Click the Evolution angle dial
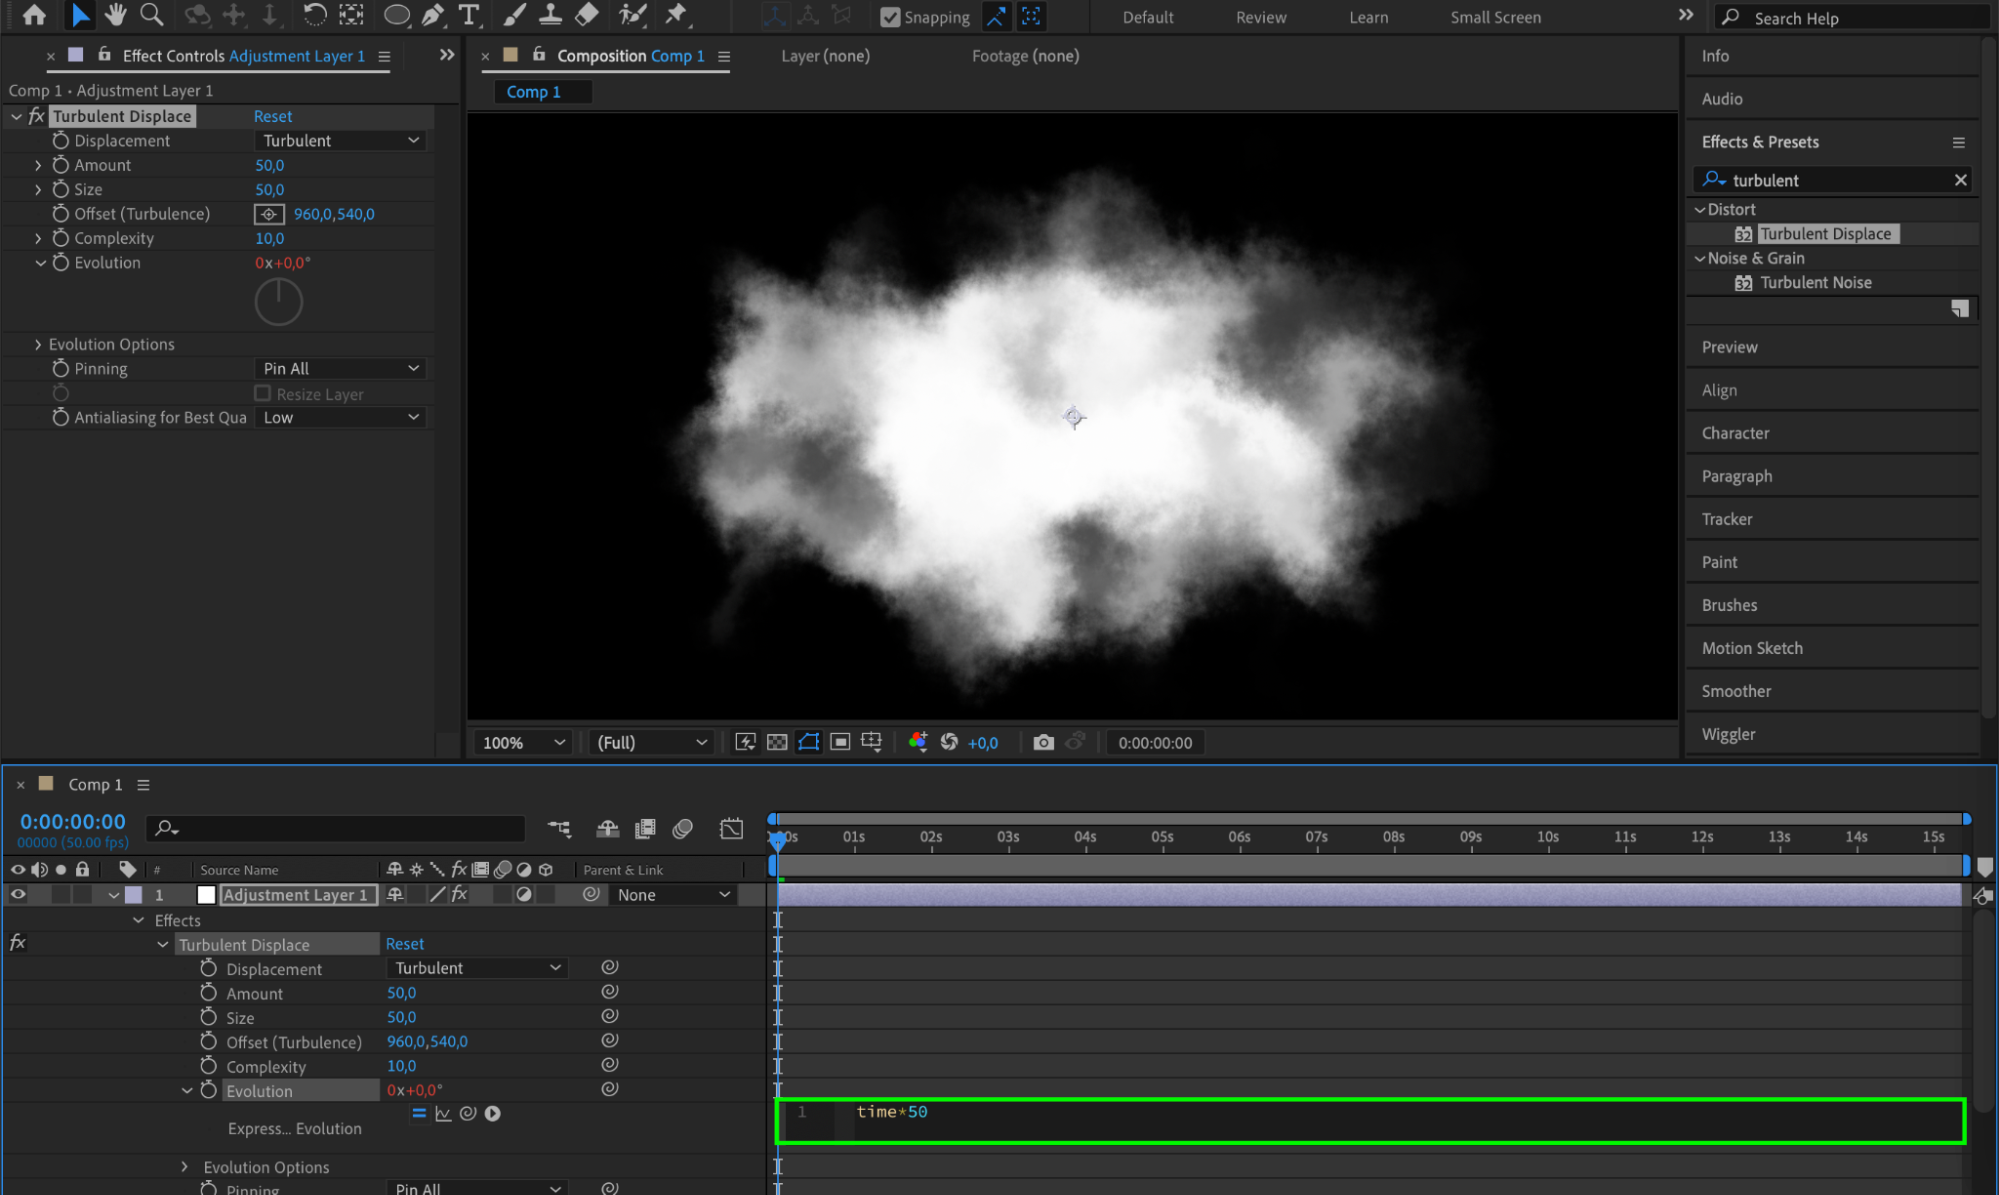The height and width of the screenshot is (1195, 1999). pos(278,302)
